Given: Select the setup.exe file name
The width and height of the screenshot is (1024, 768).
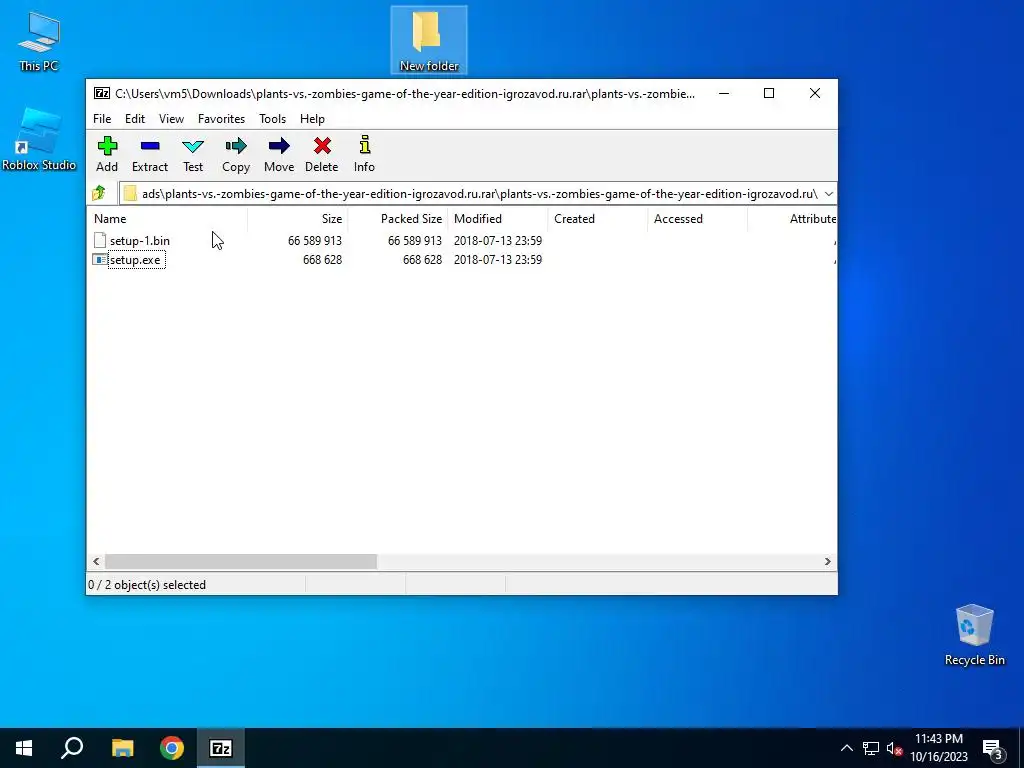Looking at the screenshot, I should pos(136,260).
